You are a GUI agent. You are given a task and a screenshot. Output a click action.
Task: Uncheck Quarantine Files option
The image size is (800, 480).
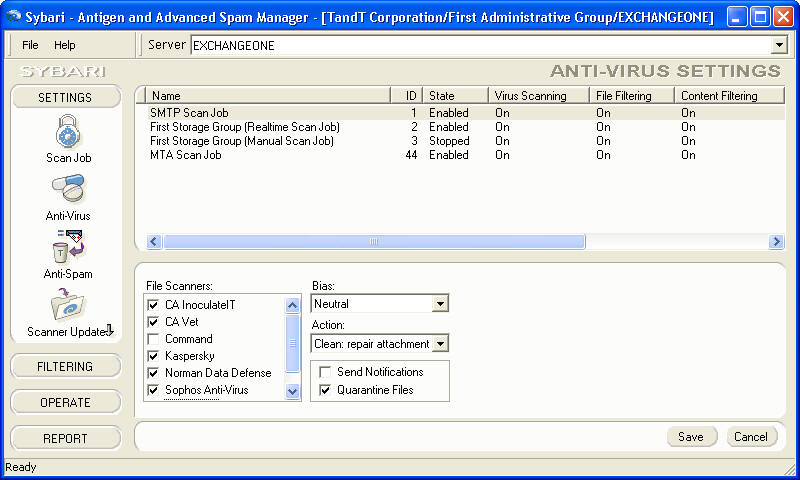[324, 390]
